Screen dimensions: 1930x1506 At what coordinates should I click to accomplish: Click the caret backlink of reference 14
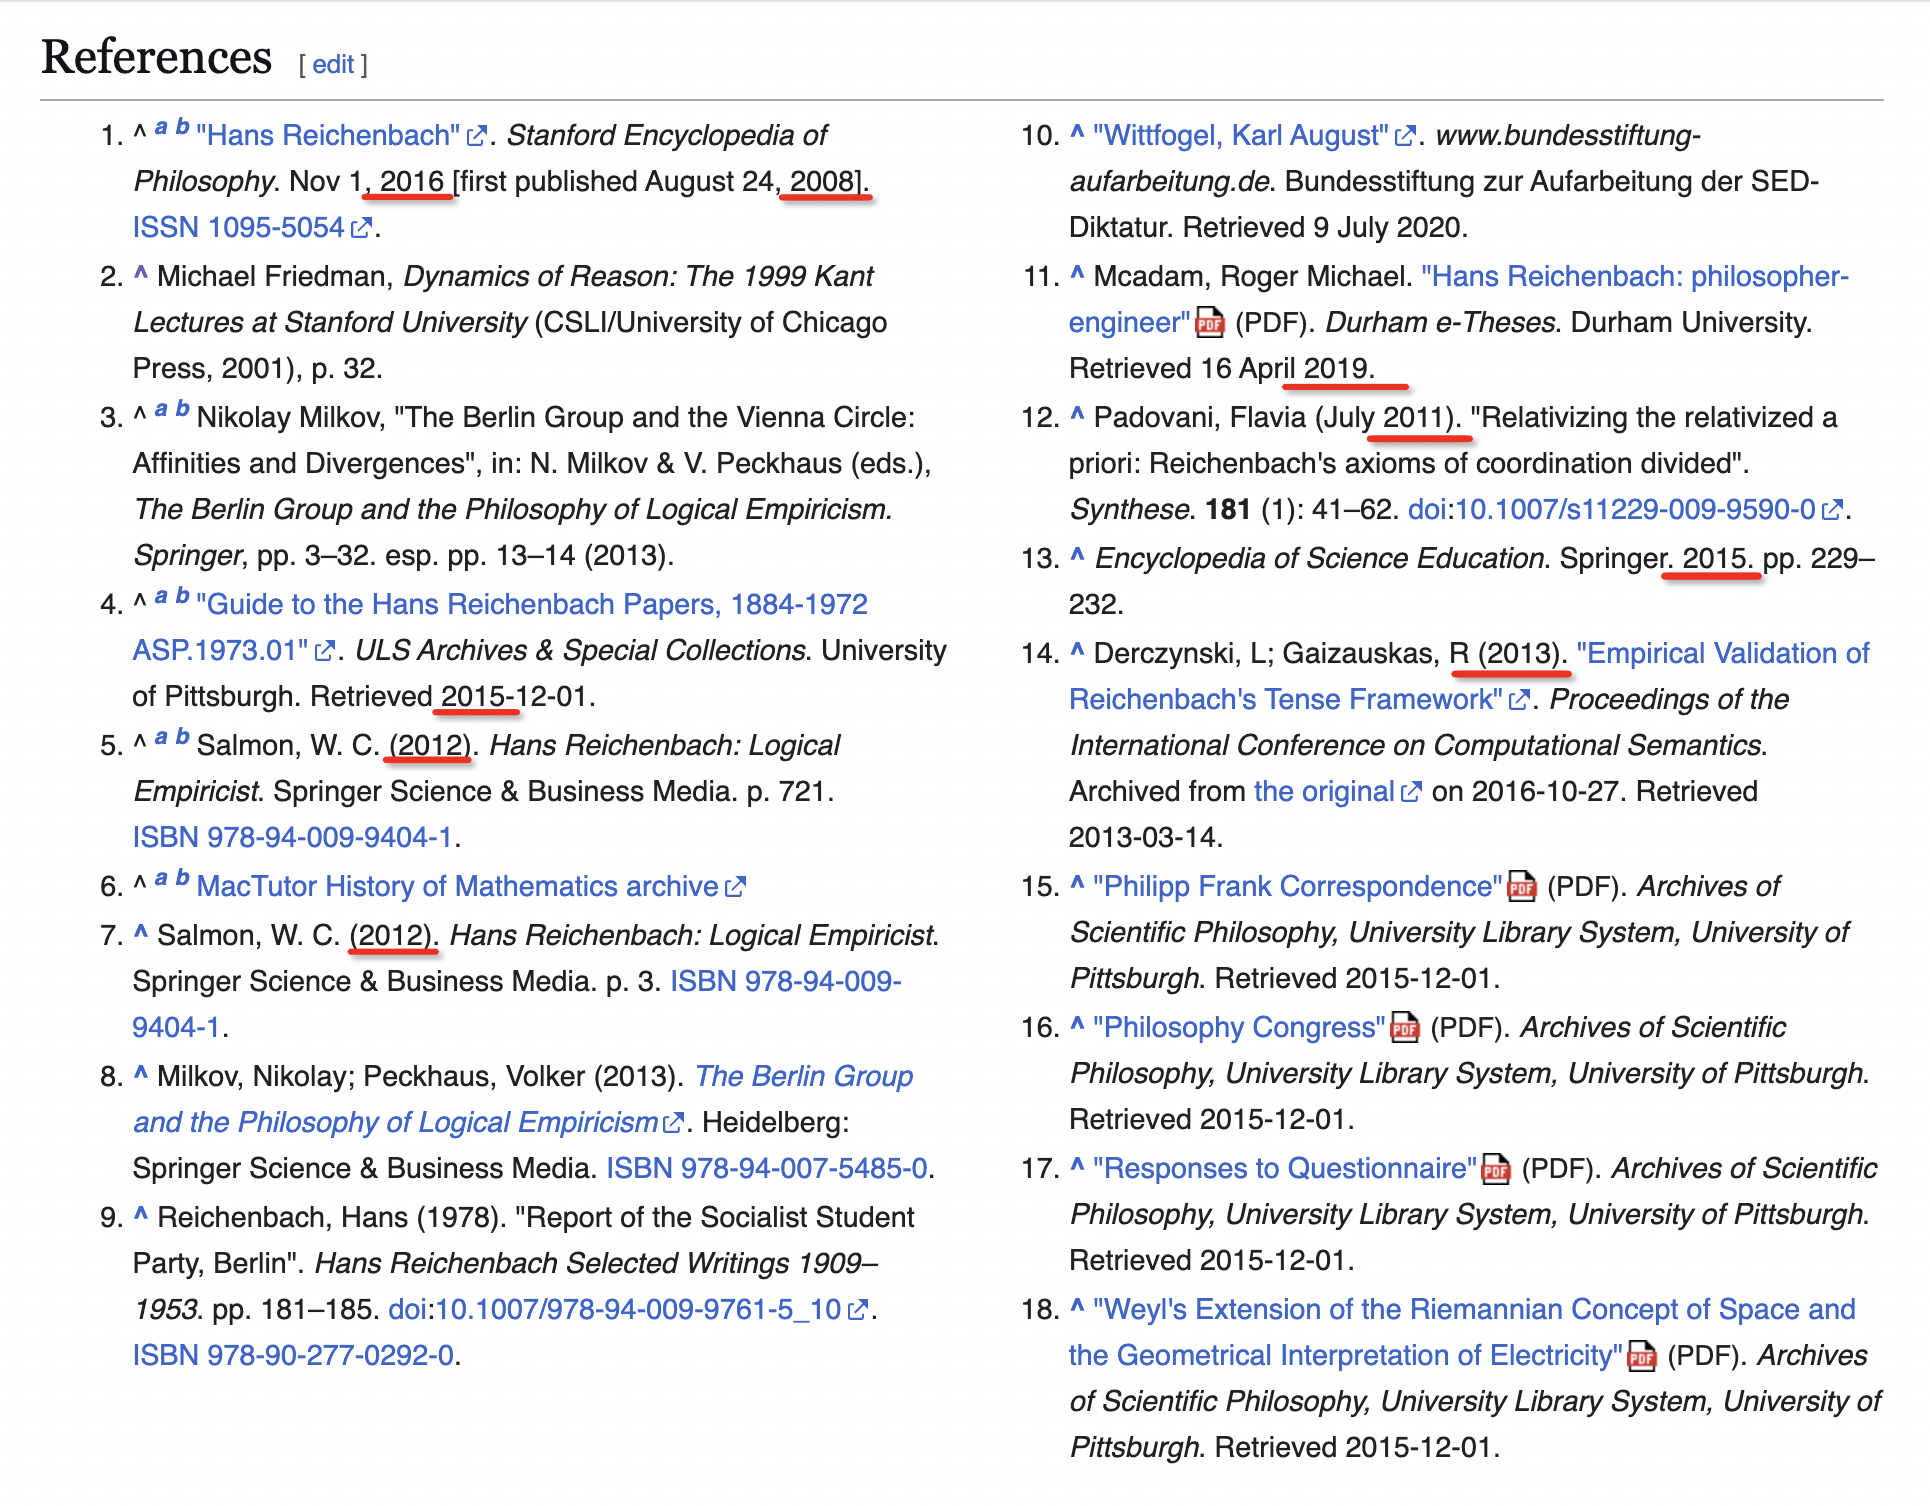tap(1077, 651)
